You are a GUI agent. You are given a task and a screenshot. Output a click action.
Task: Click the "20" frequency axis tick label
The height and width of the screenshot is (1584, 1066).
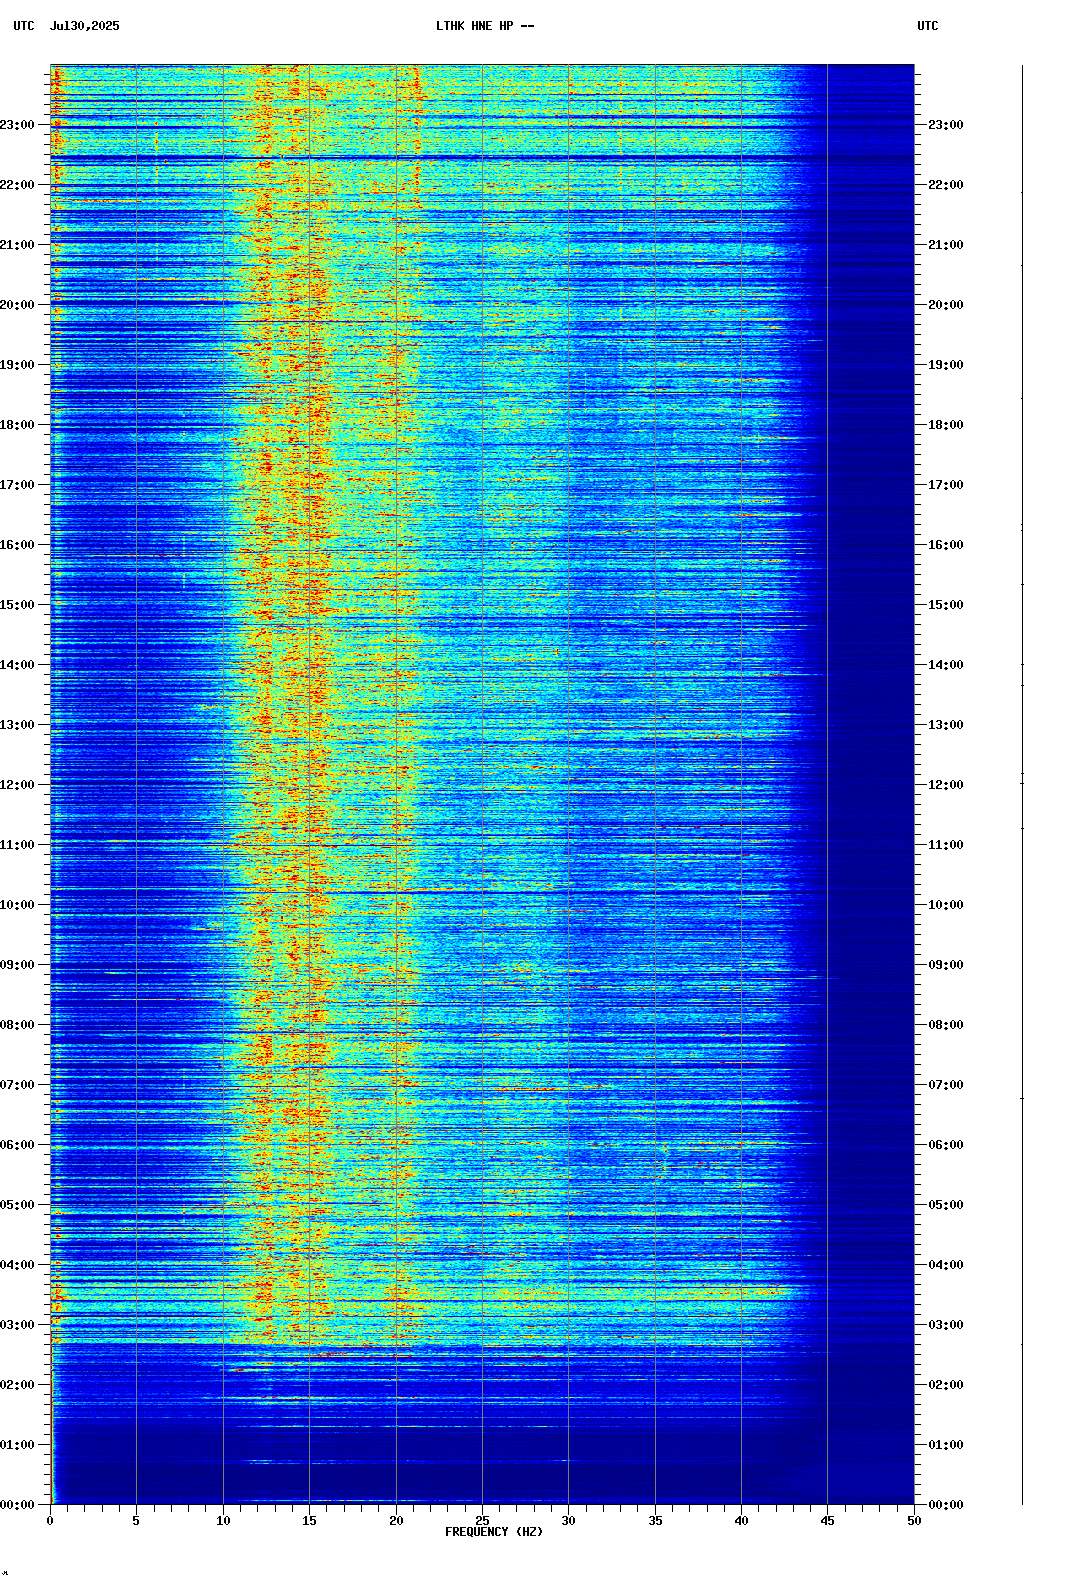[396, 1521]
